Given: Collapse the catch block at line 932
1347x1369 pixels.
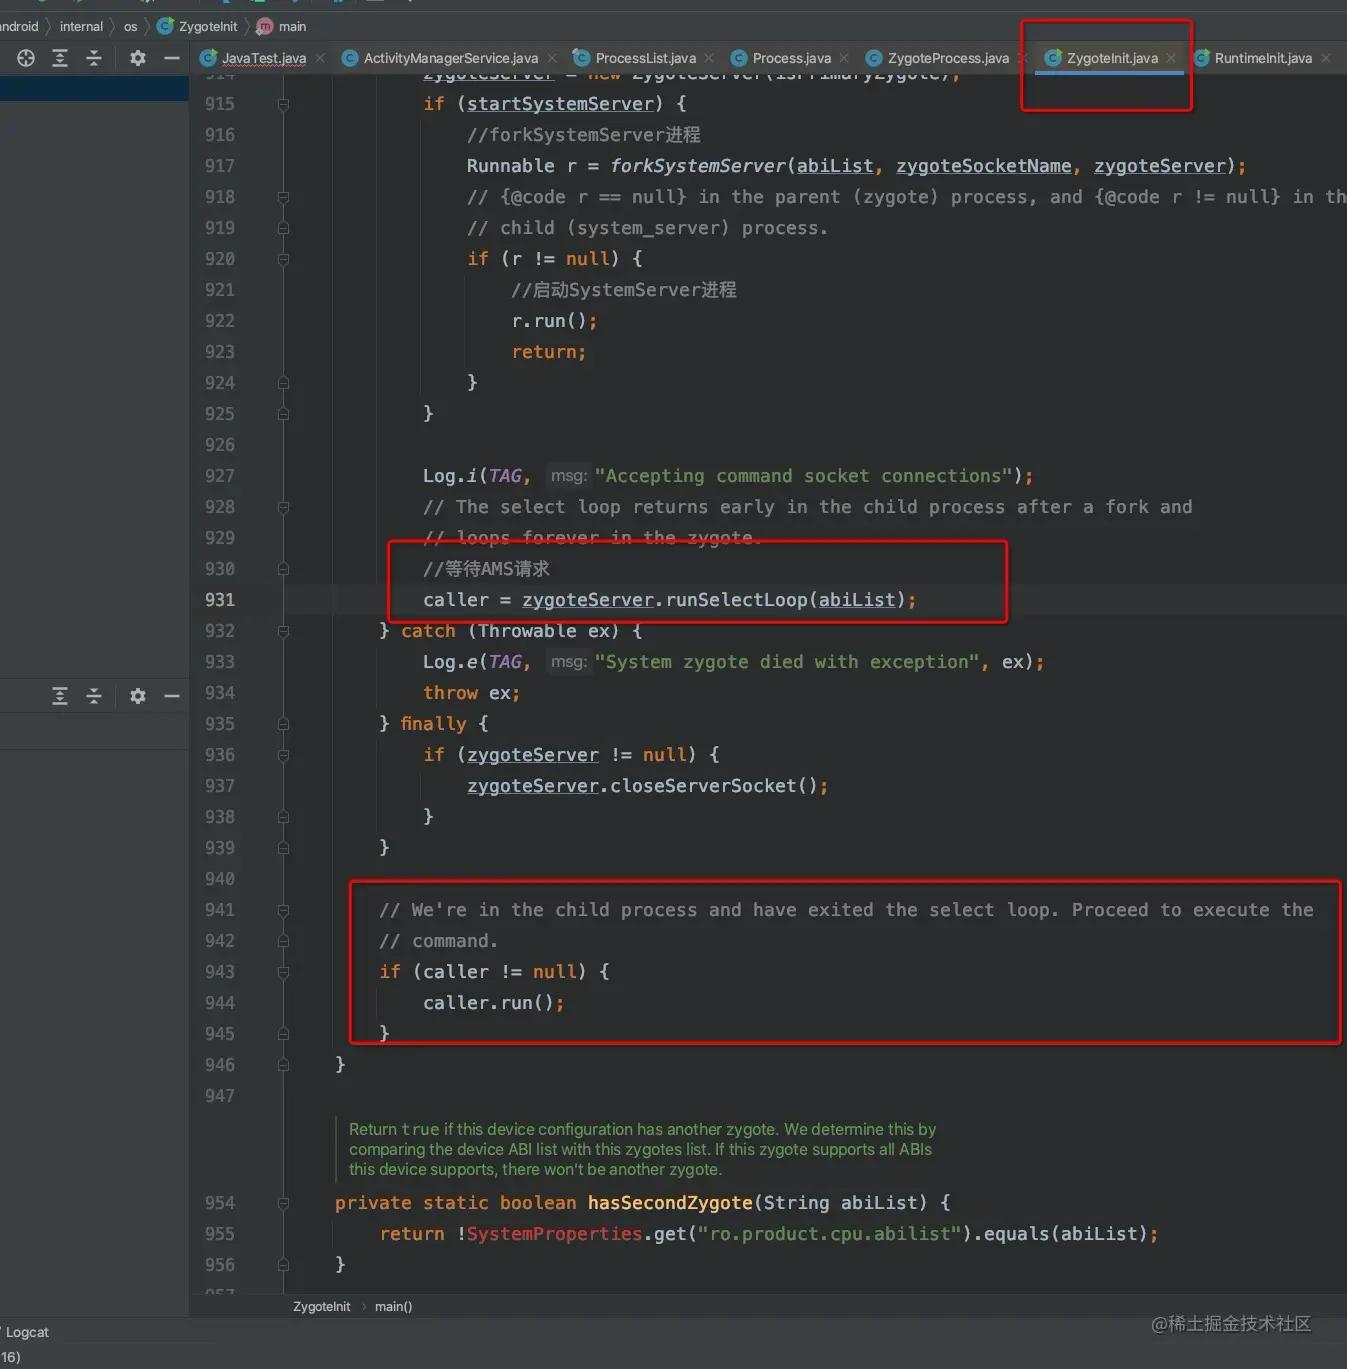Looking at the screenshot, I should click(x=283, y=631).
